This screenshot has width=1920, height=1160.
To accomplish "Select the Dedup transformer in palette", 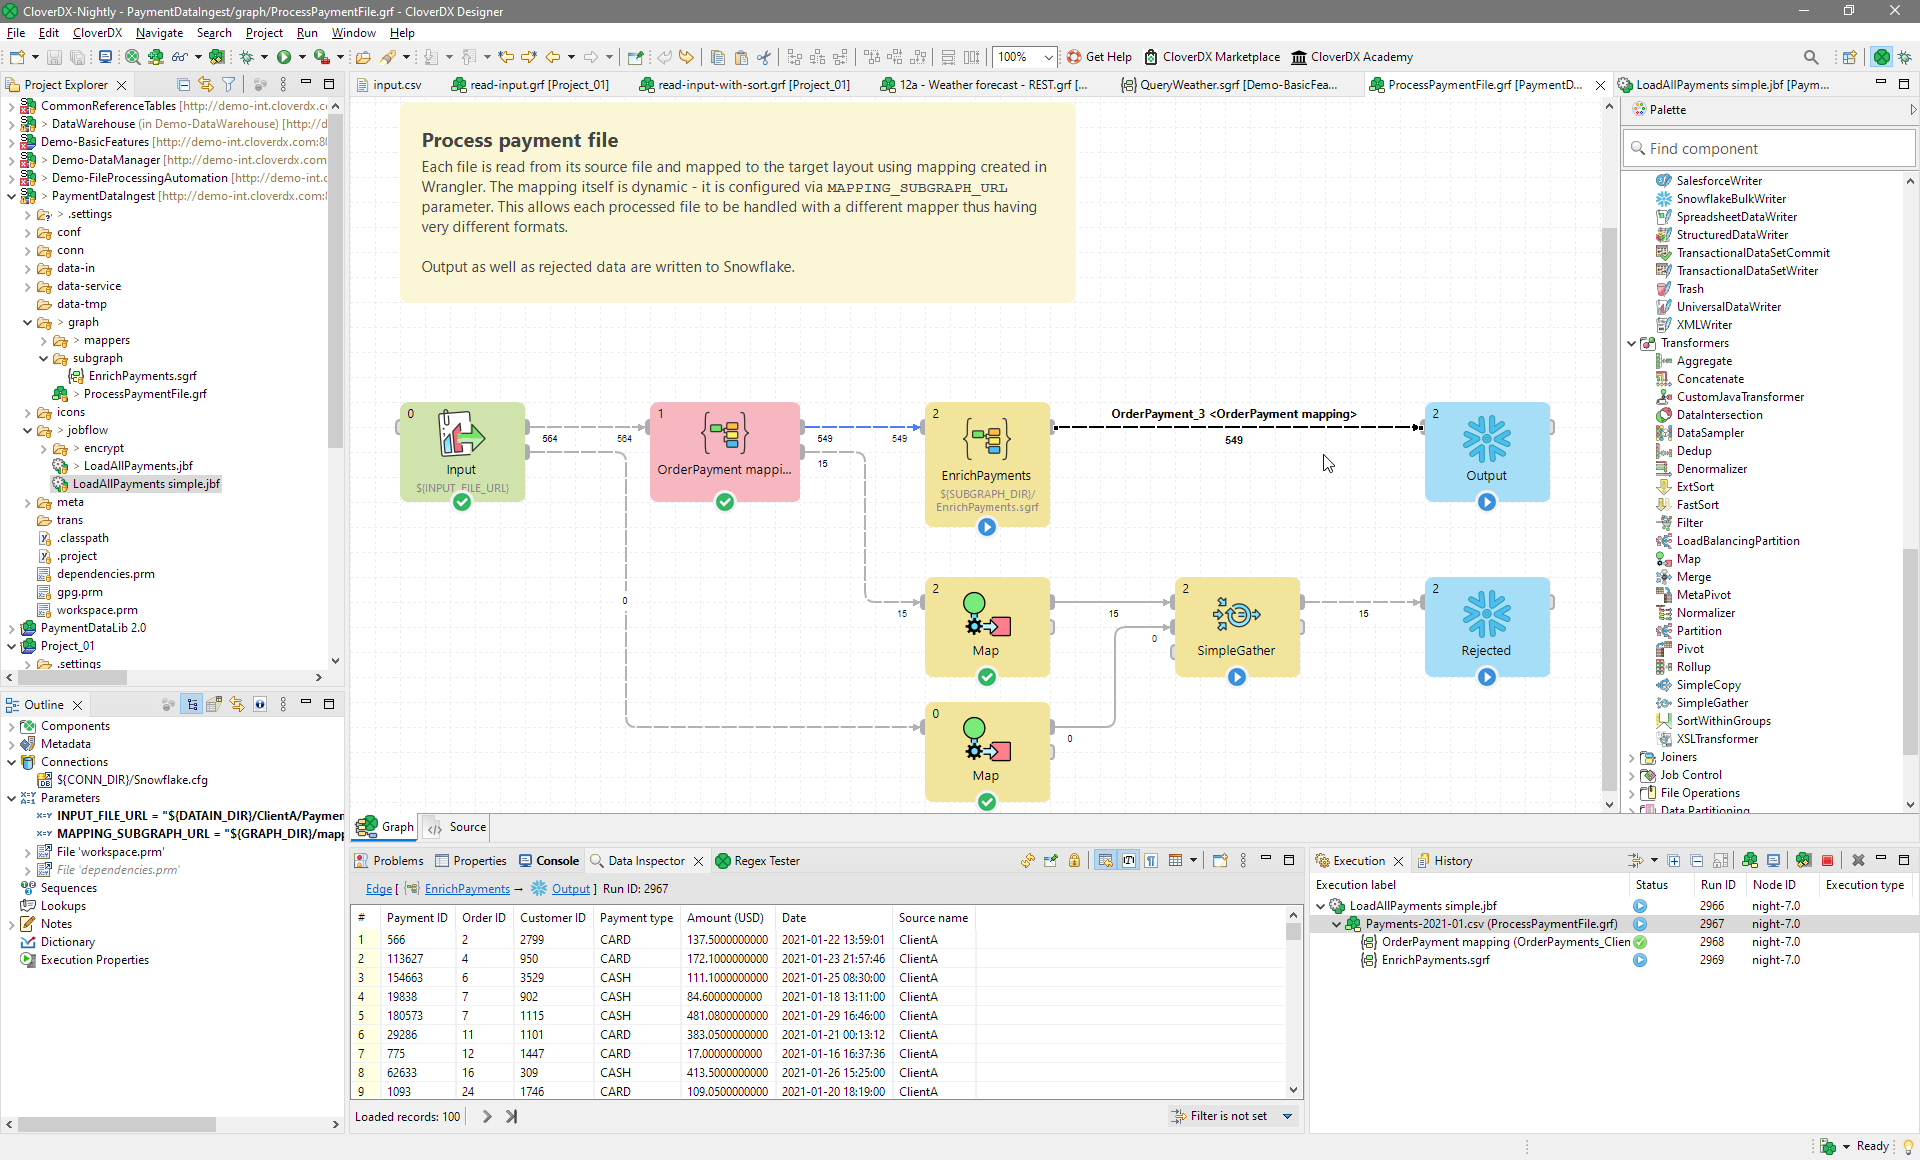I will tap(1693, 451).
